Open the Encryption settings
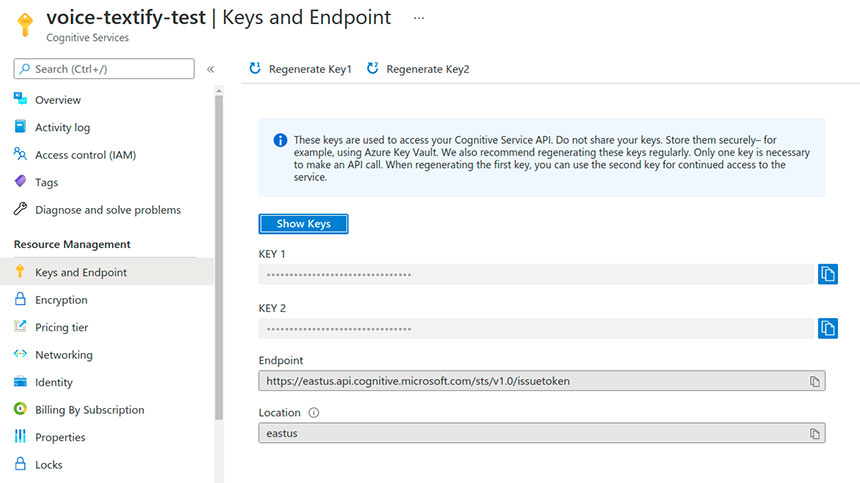 pos(61,300)
